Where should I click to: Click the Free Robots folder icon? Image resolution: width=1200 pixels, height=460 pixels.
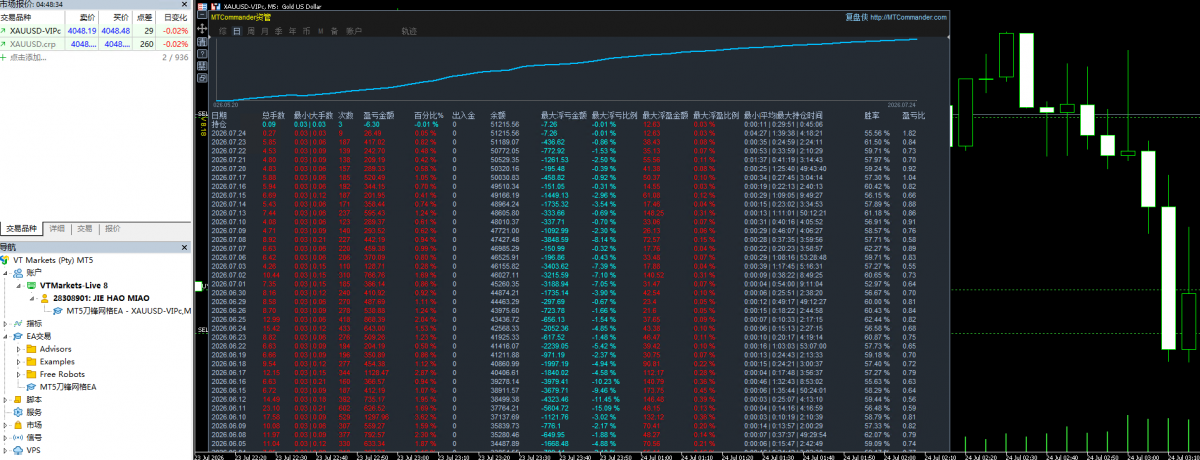[31, 374]
